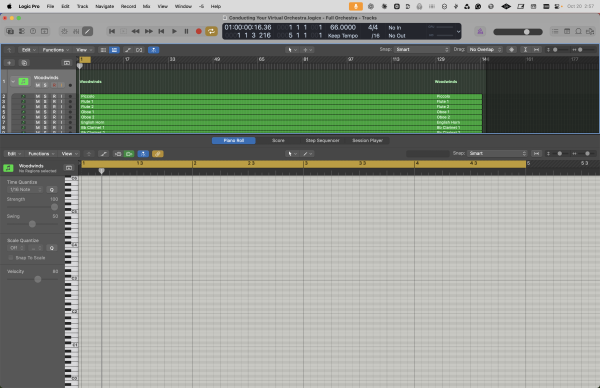Screen dimensions: 600x388
Task: Open the Track menu in menu bar
Action: pyautogui.click(x=82, y=7)
